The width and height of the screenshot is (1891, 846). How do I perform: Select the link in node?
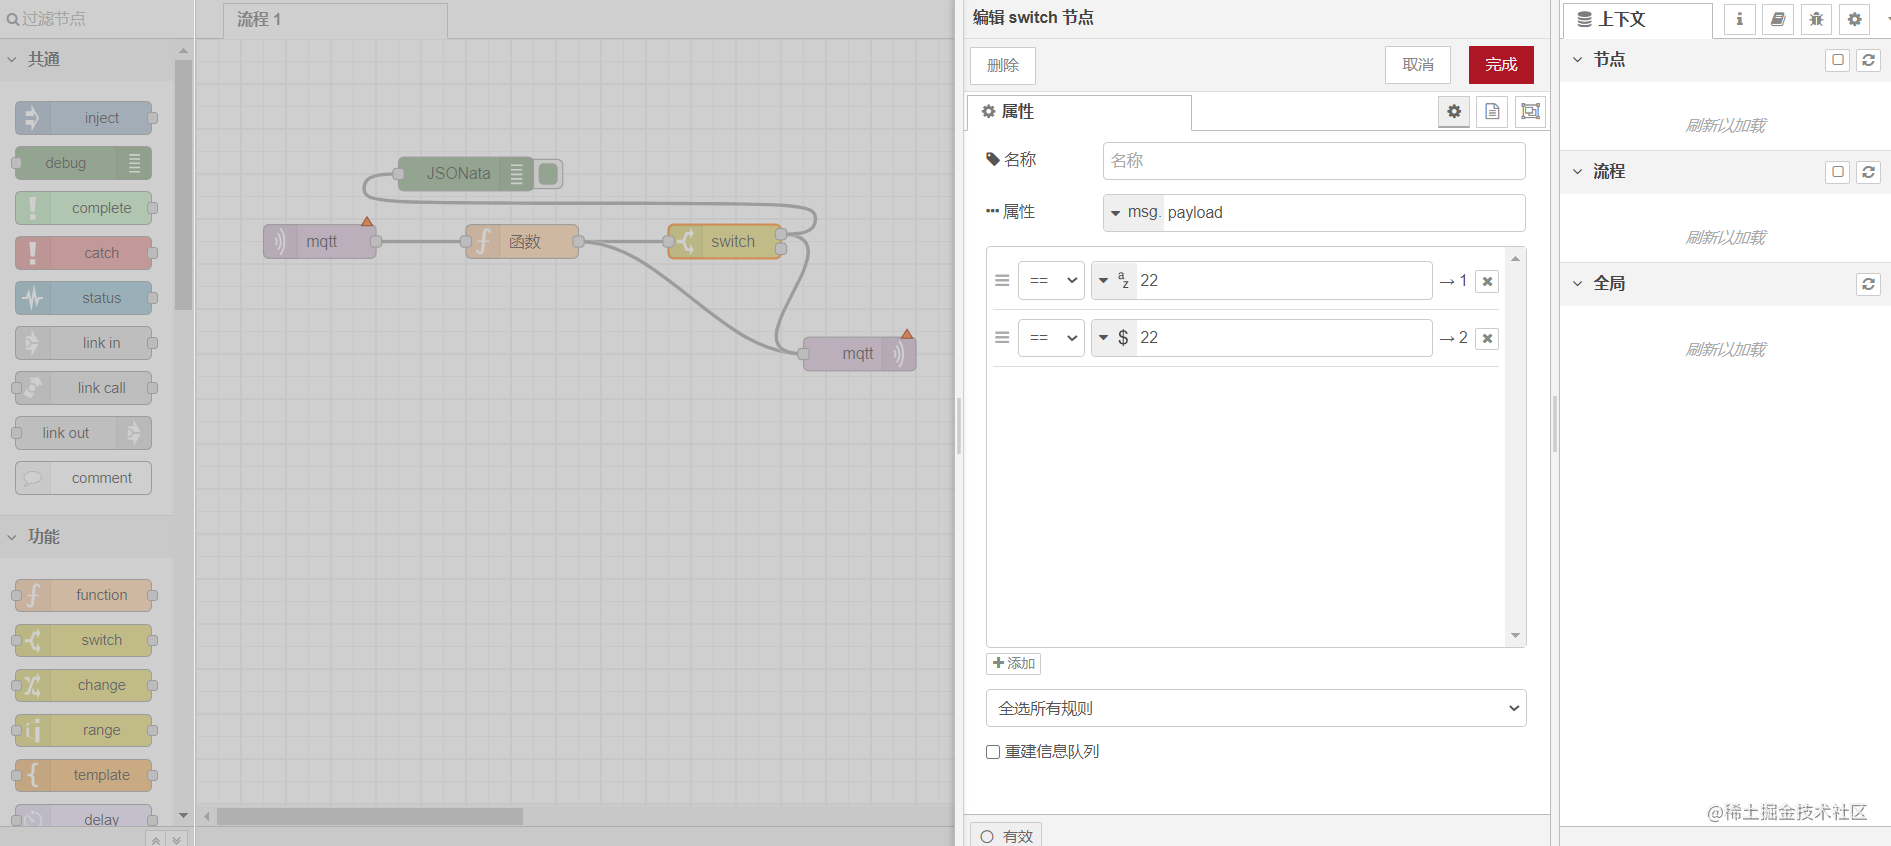(x=84, y=343)
